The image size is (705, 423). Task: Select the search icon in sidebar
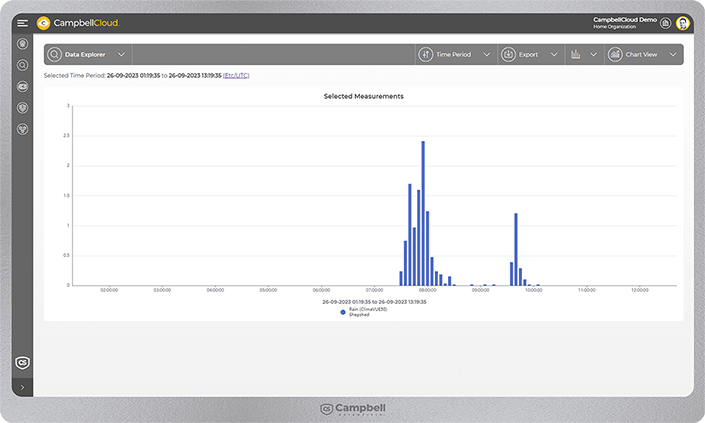[x=22, y=66]
